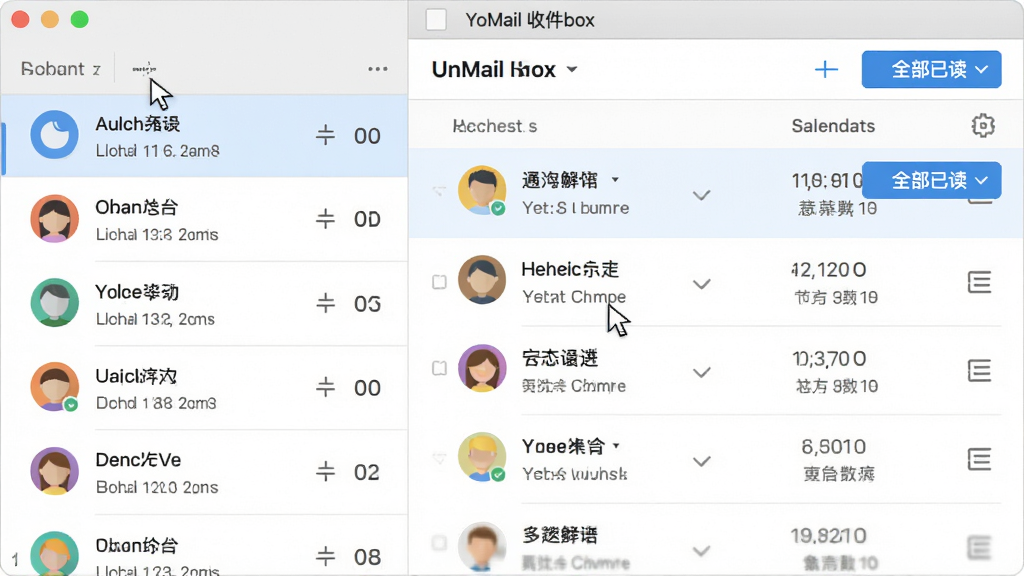1024x576 pixels.
Task: Click the small icon right of Bobant z
Action: (x=144, y=69)
